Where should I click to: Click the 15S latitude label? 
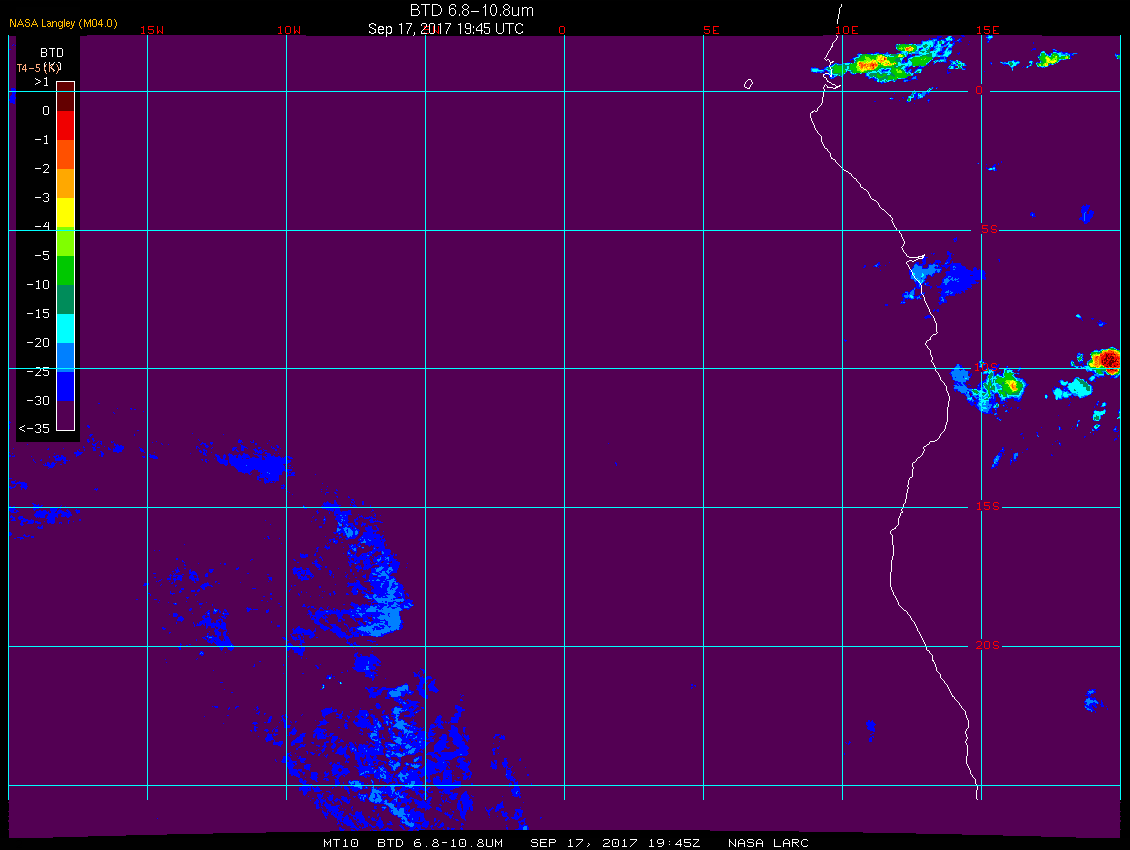pos(988,506)
